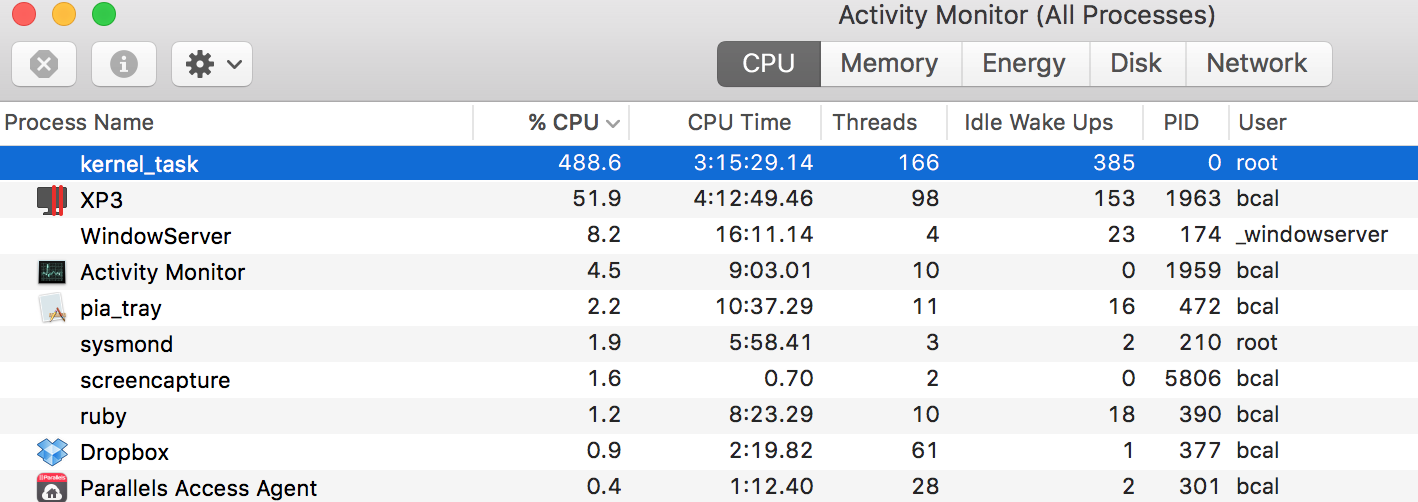This screenshot has width=1418, height=502.
Task: Click the Dropbox icon in process list
Action: click(x=51, y=452)
